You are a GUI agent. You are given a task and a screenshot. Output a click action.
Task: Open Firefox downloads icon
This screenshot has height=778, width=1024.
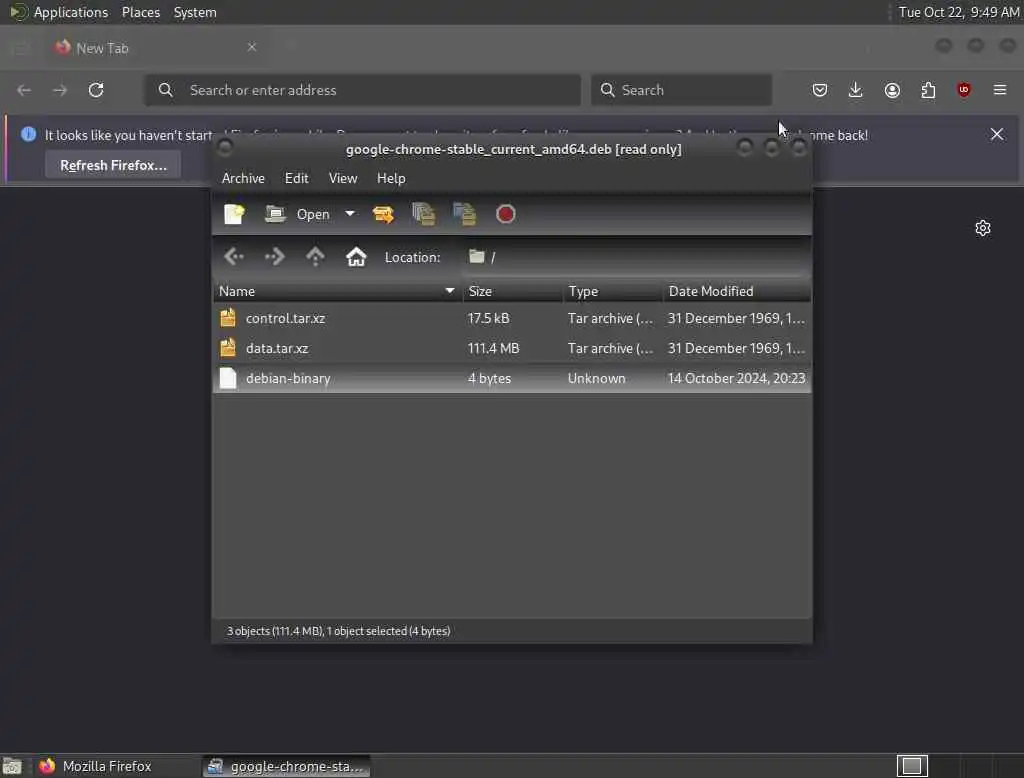pos(856,90)
